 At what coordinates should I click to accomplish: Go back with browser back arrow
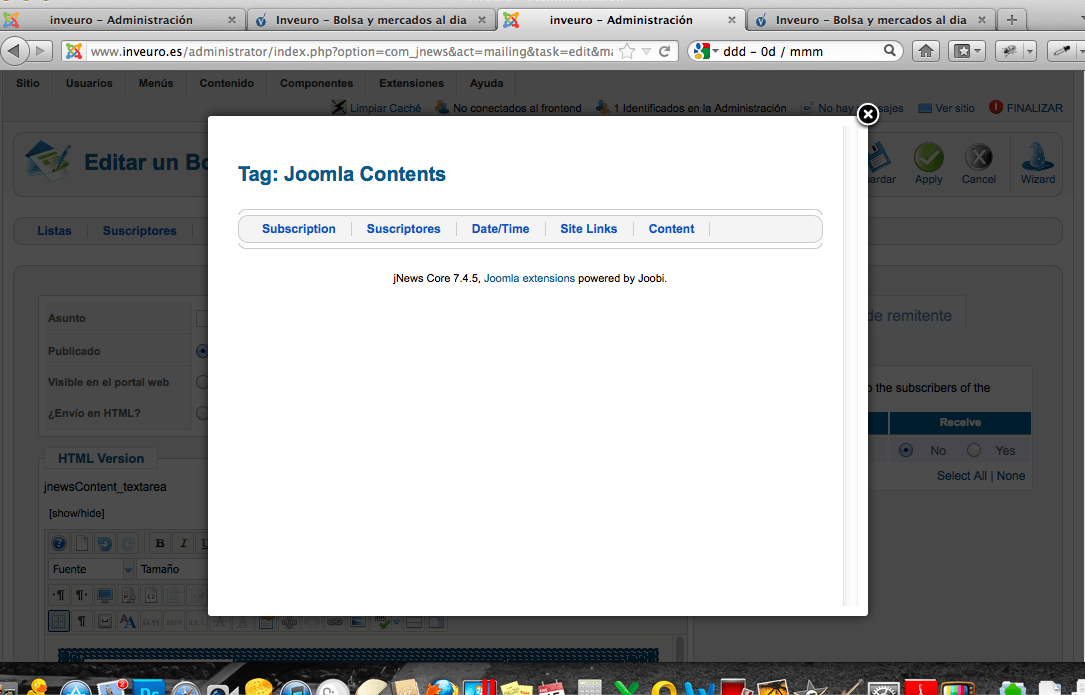[15, 51]
